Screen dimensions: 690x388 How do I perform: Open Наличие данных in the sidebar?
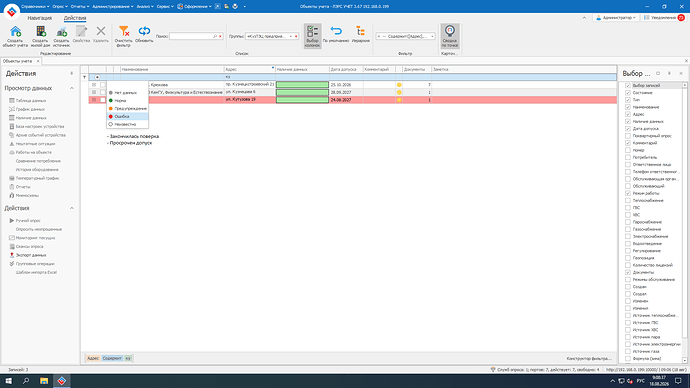(x=31, y=118)
